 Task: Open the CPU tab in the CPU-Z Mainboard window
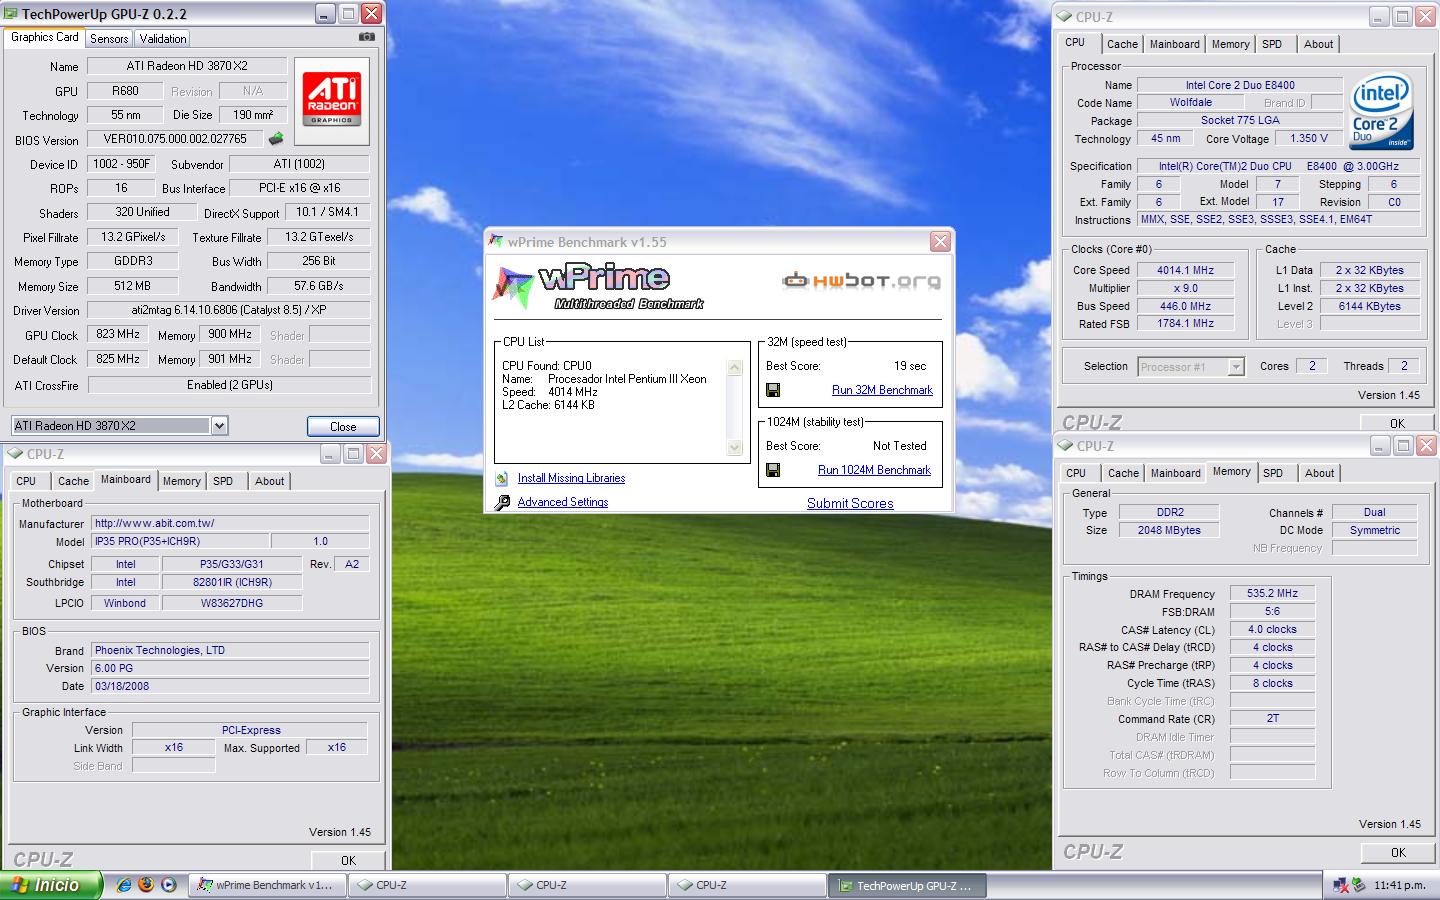(26, 481)
